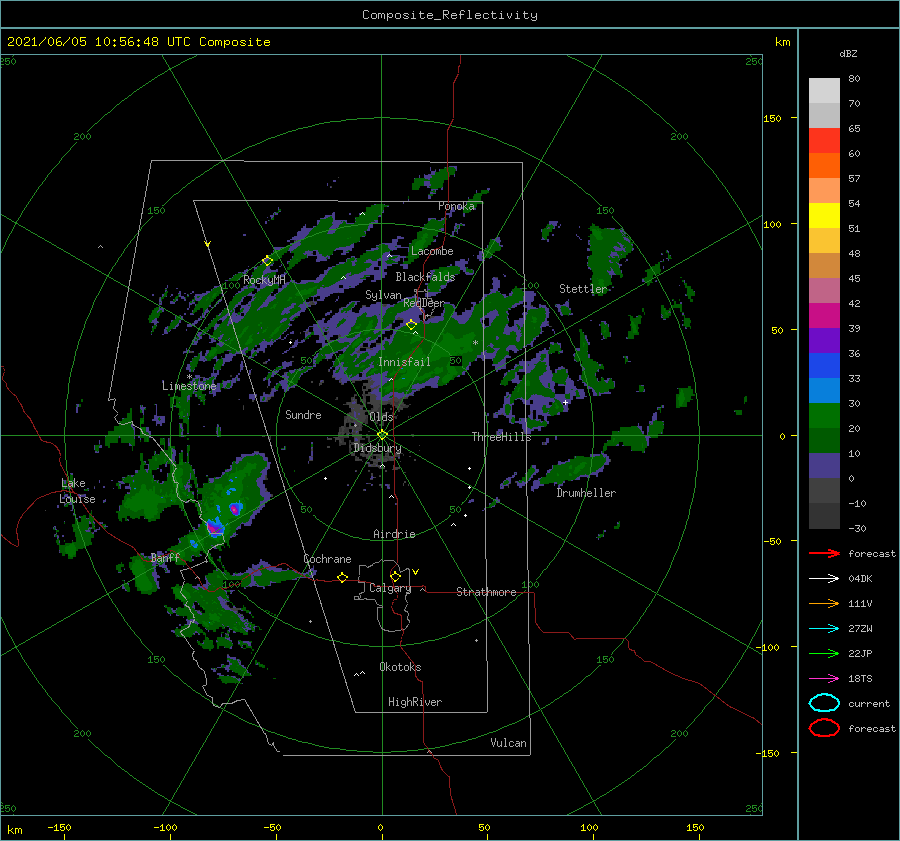Click the timestamp 2021/06/05 10:56:48 UTC Composite
Screen dimensions: 900x841
[x=138, y=42]
